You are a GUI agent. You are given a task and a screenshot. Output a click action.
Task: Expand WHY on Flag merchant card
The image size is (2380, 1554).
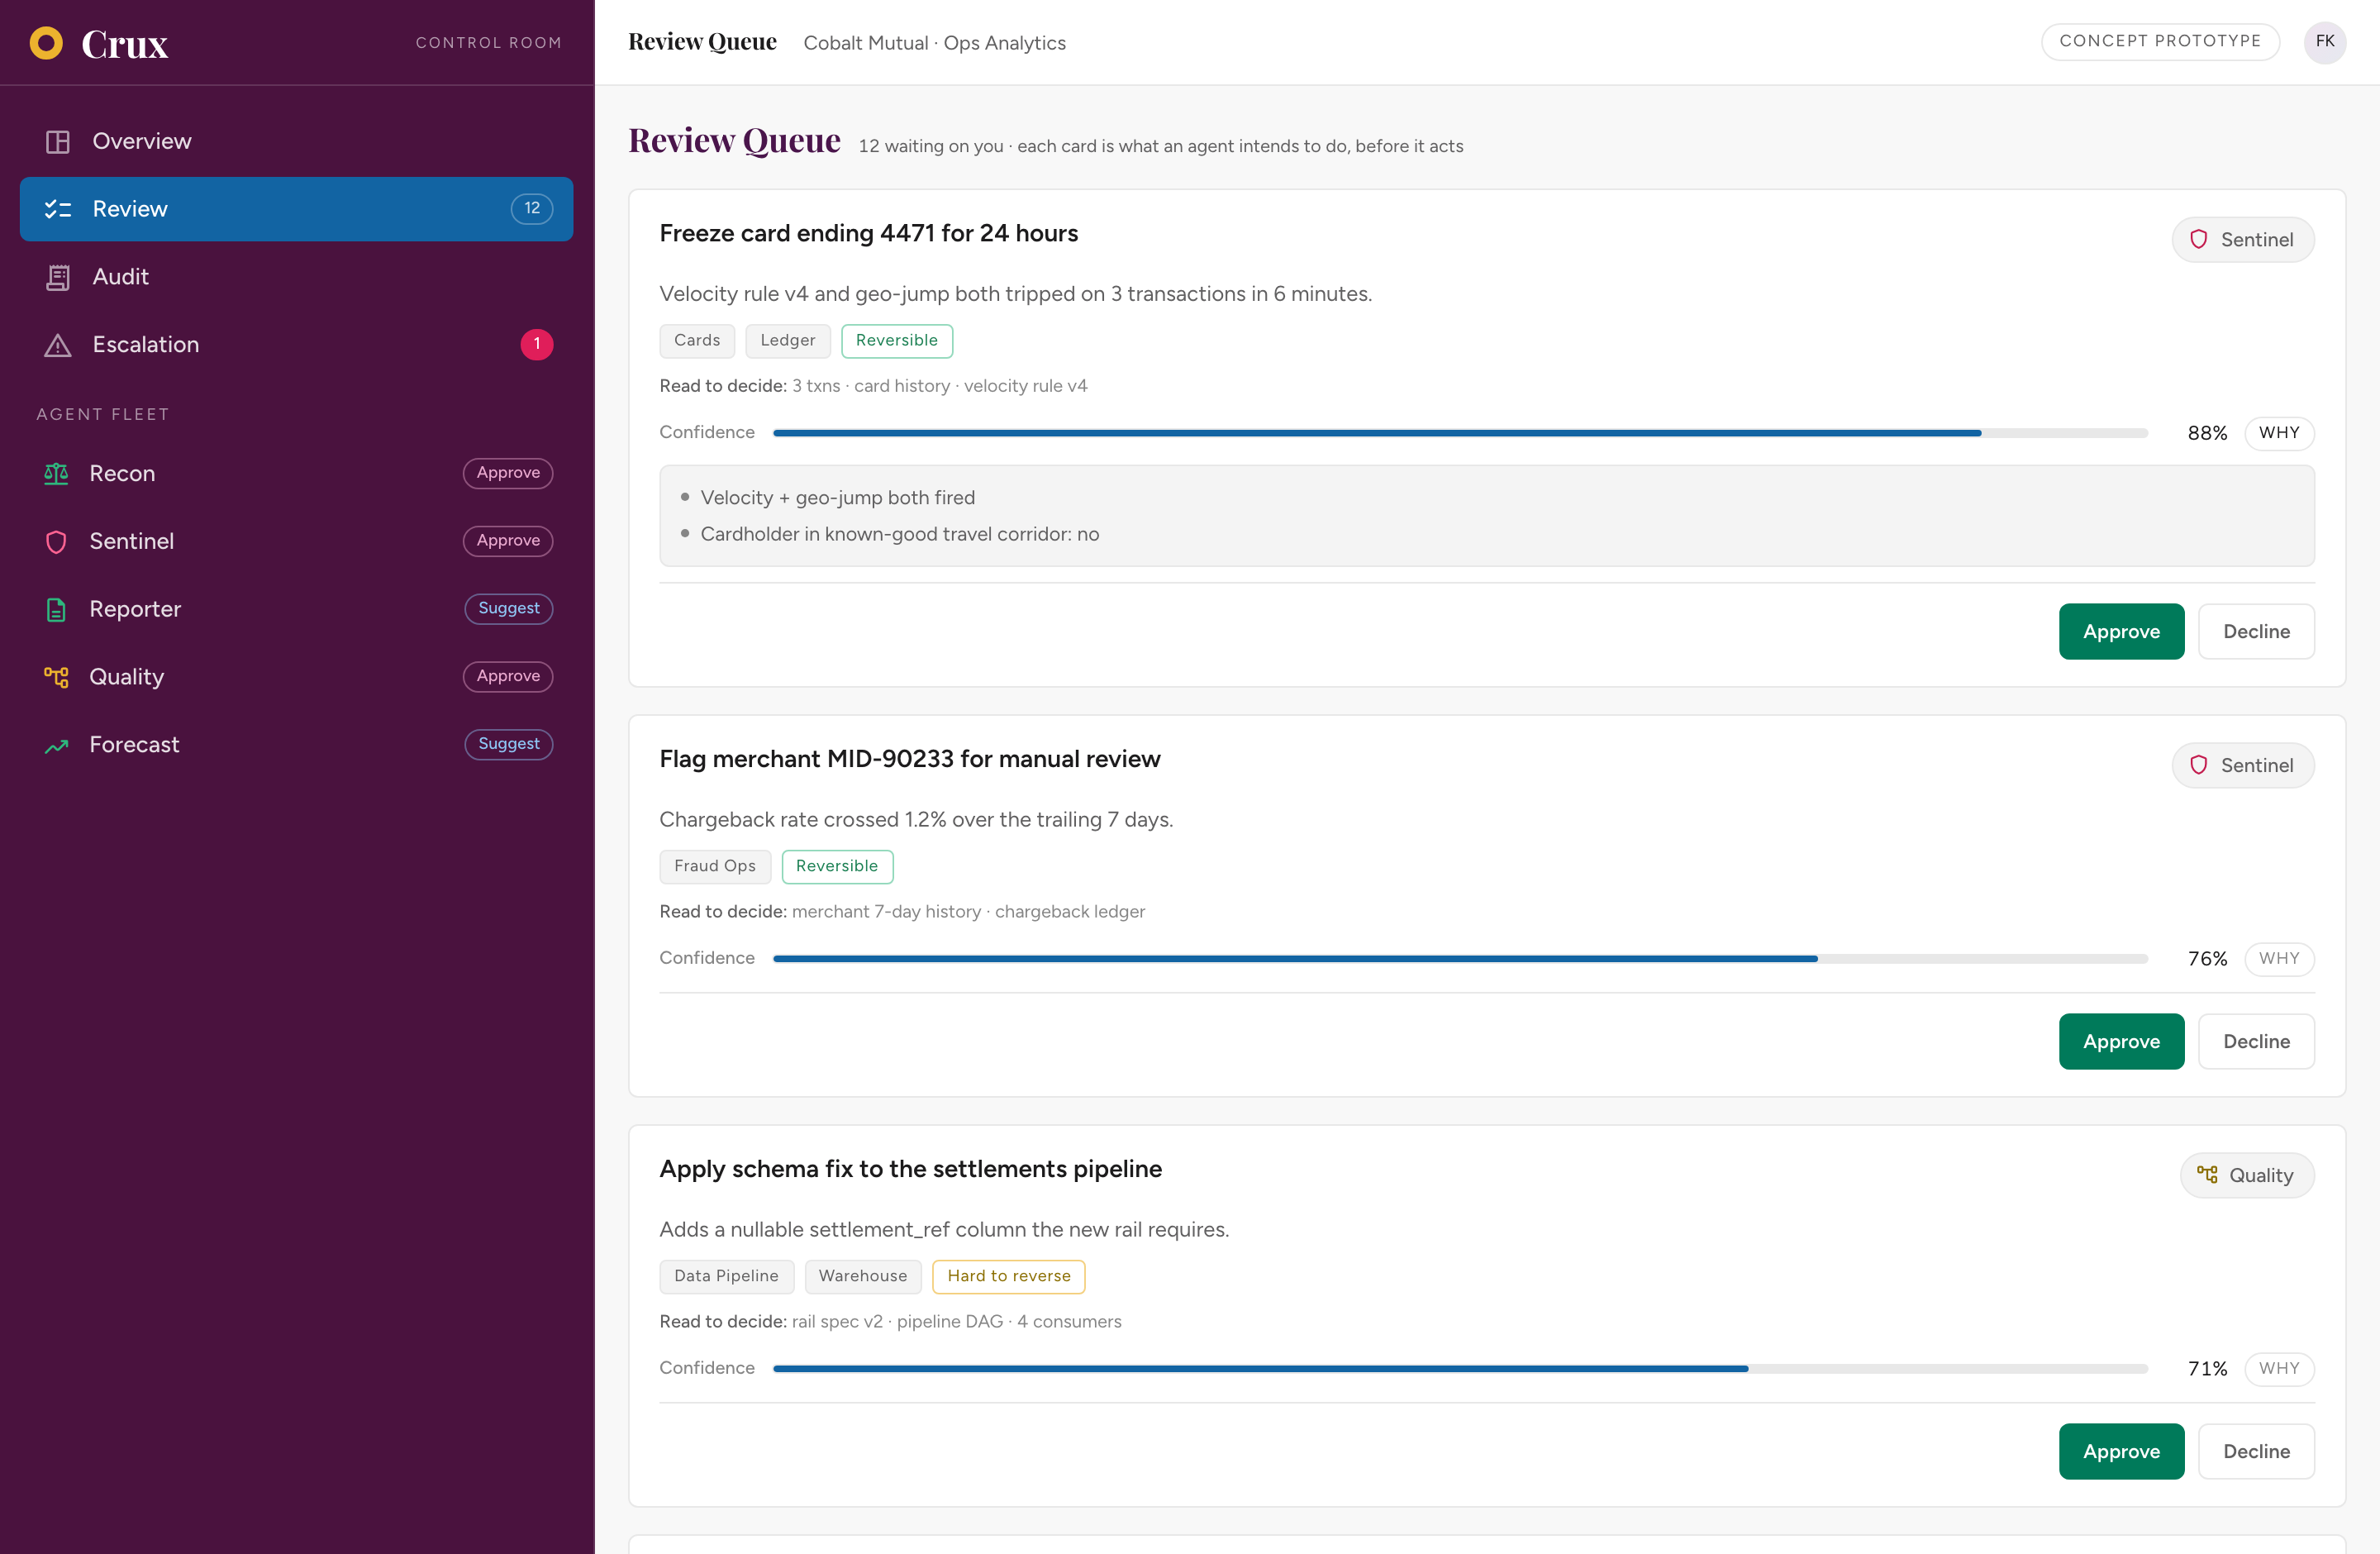(x=2279, y=959)
